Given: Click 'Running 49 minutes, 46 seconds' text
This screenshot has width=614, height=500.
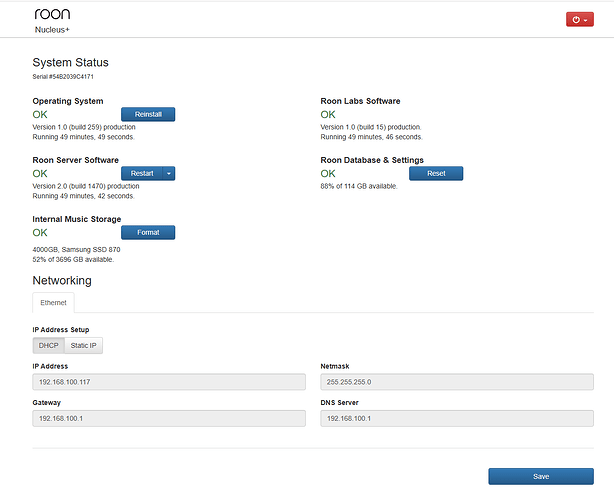Looking at the screenshot, I should pyautogui.click(x=371, y=137).
